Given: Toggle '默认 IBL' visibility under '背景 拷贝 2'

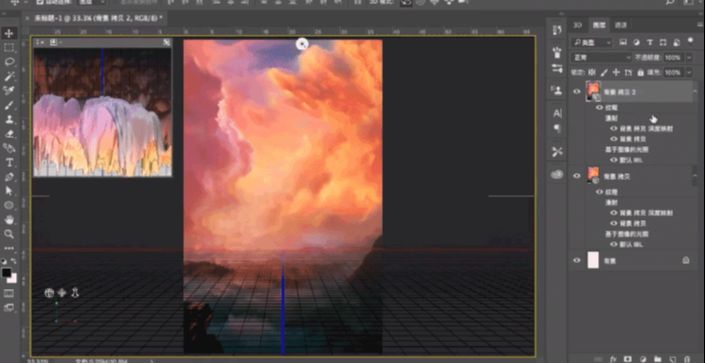Looking at the screenshot, I should (x=614, y=160).
